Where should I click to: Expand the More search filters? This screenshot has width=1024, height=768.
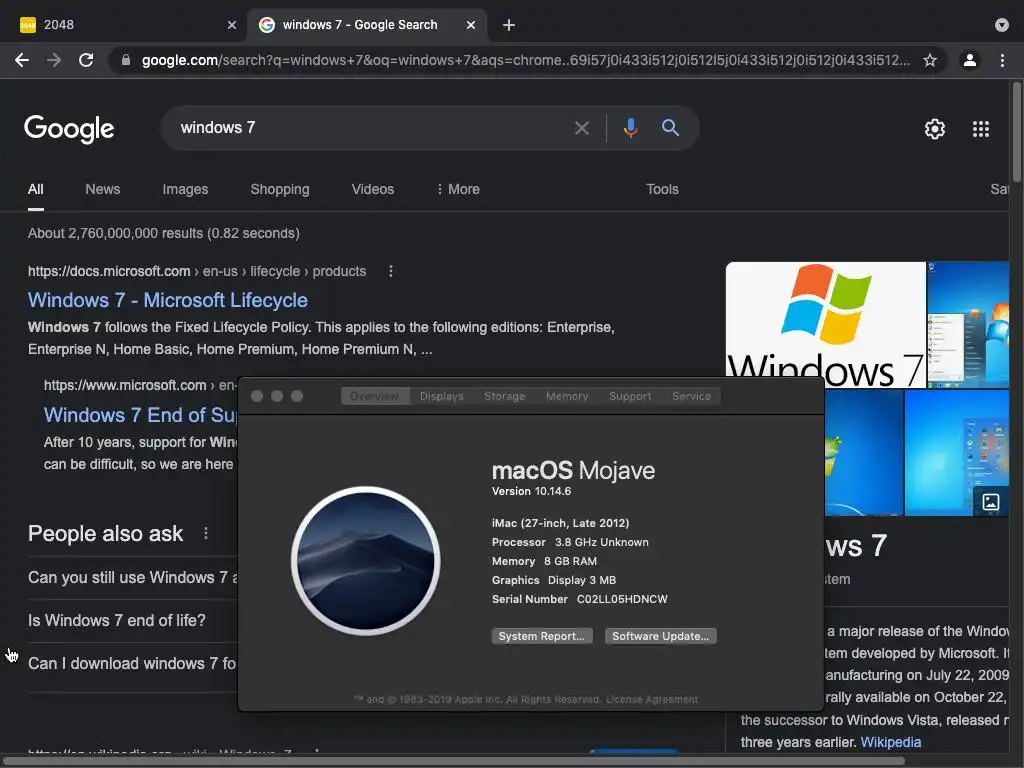[458, 189]
